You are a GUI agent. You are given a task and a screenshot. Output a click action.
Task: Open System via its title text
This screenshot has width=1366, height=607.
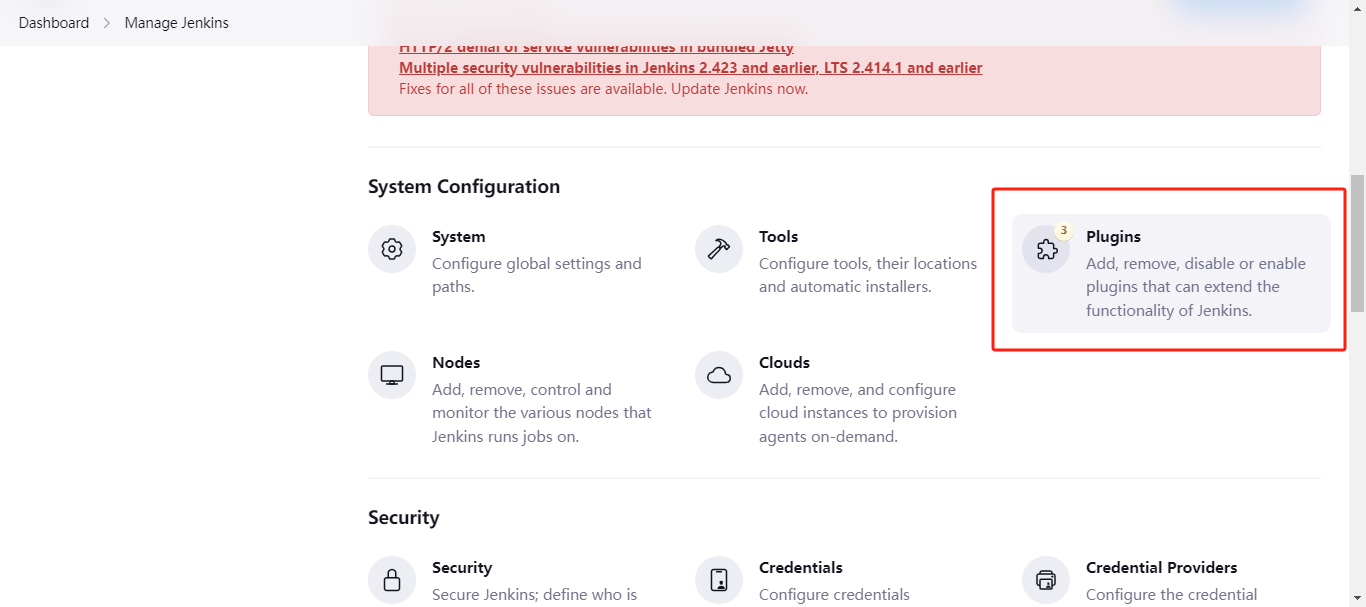coord(458,237)
